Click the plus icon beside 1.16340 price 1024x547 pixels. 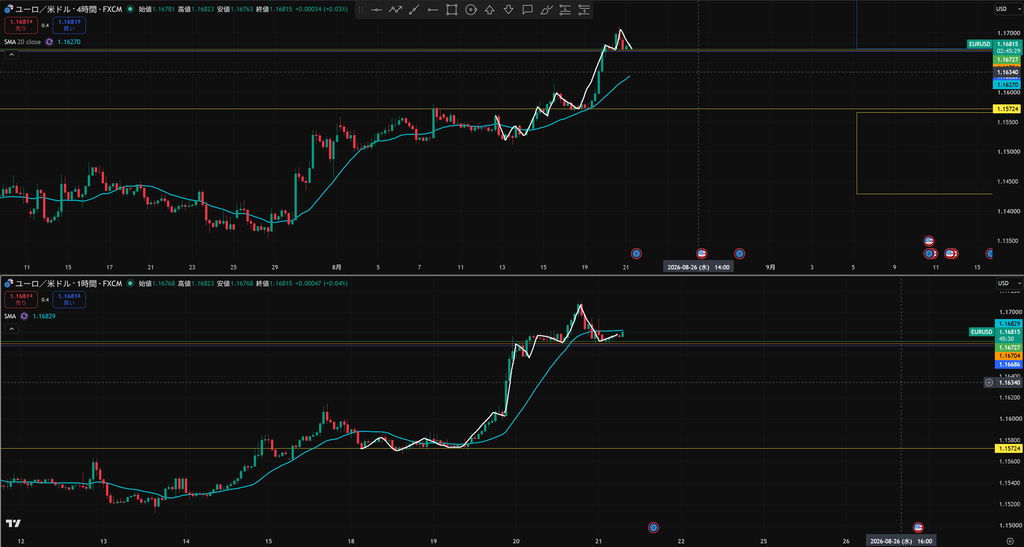(989, 383)
